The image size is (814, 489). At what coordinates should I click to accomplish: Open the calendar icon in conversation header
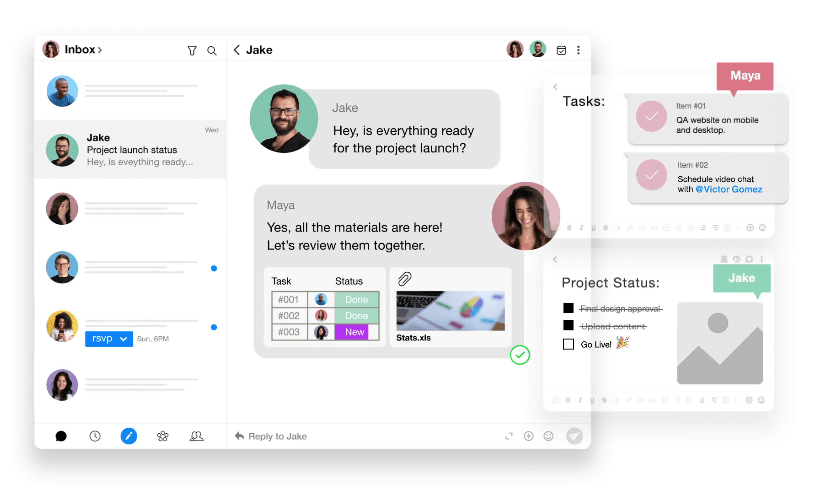click(x=561, y=50)
